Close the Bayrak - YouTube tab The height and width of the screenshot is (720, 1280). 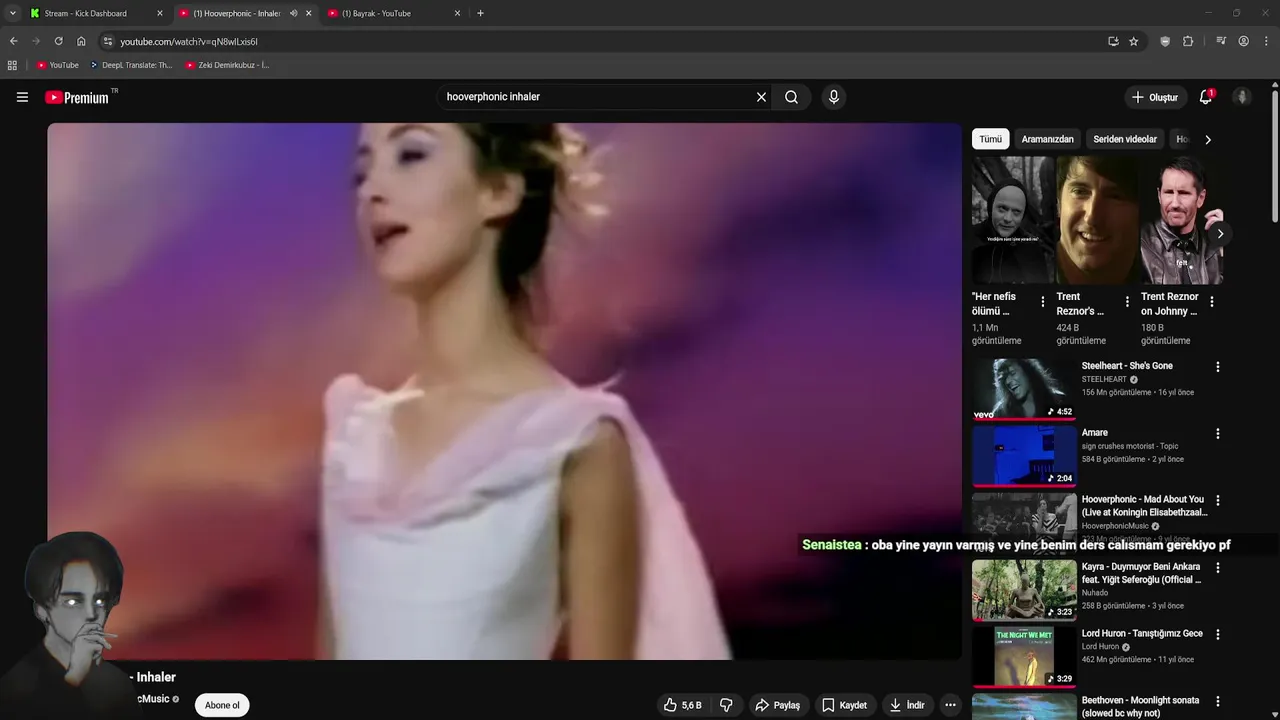tap(458, 13)
